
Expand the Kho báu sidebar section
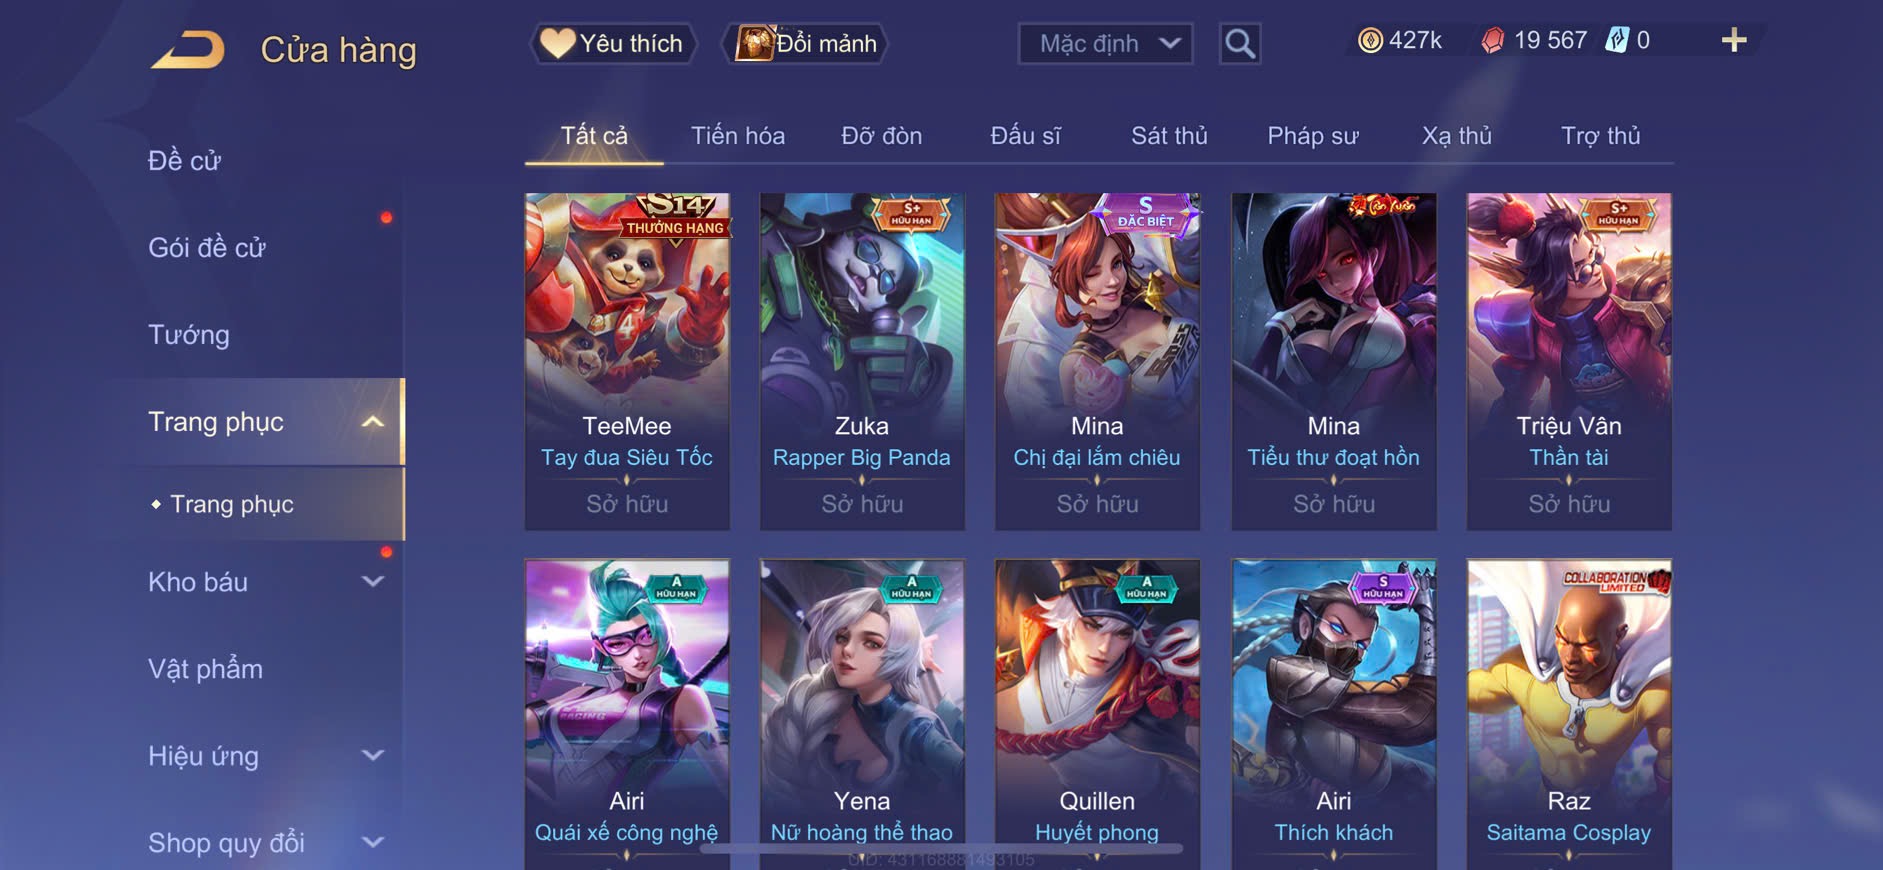click(x=373, y=582)
